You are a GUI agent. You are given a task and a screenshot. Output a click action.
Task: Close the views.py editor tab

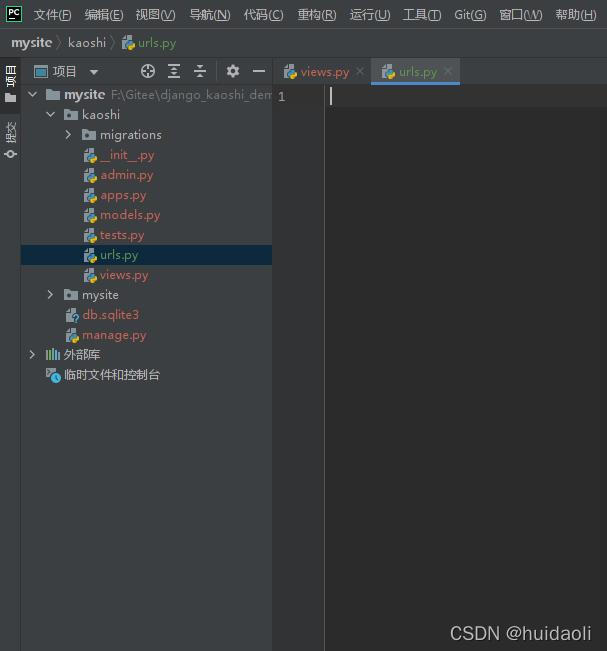coord(360,71)
